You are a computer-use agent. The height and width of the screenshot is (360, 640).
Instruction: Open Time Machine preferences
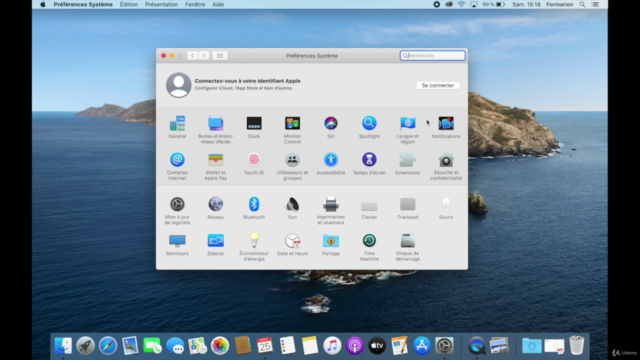pyautogui.click(x=369, y=240)
